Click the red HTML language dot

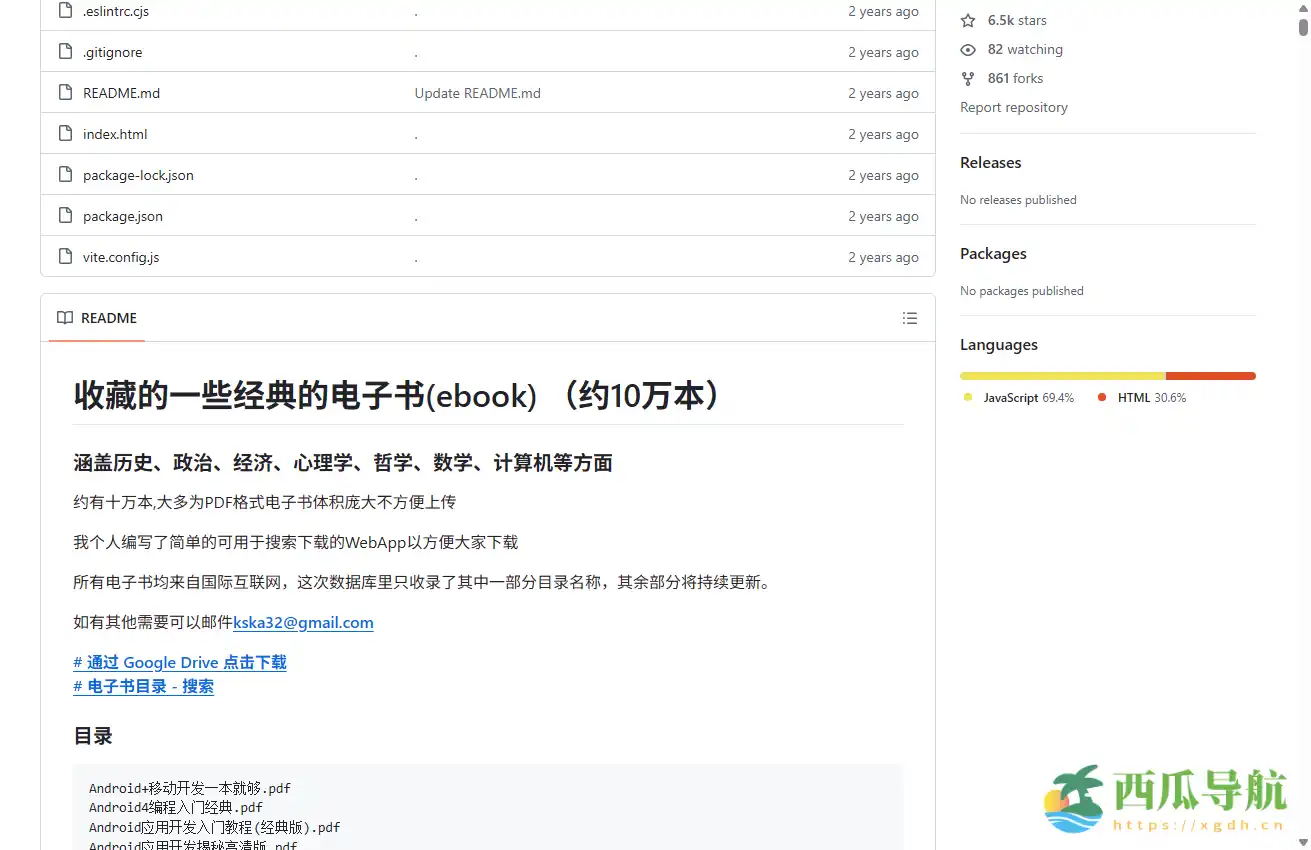(1102, 397)
